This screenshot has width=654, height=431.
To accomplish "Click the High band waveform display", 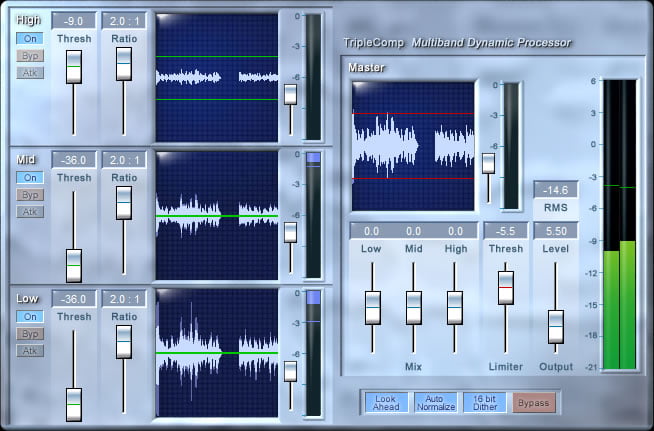I will pos(217,78).
